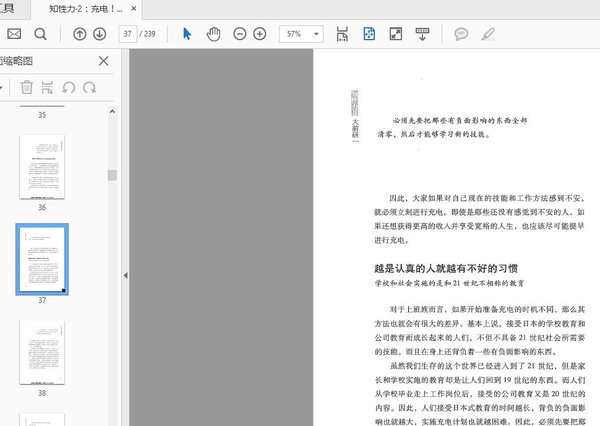This screenshot has width=600, height=426.
Task: Close the page thumbnails panel
Action: point(103,61)
